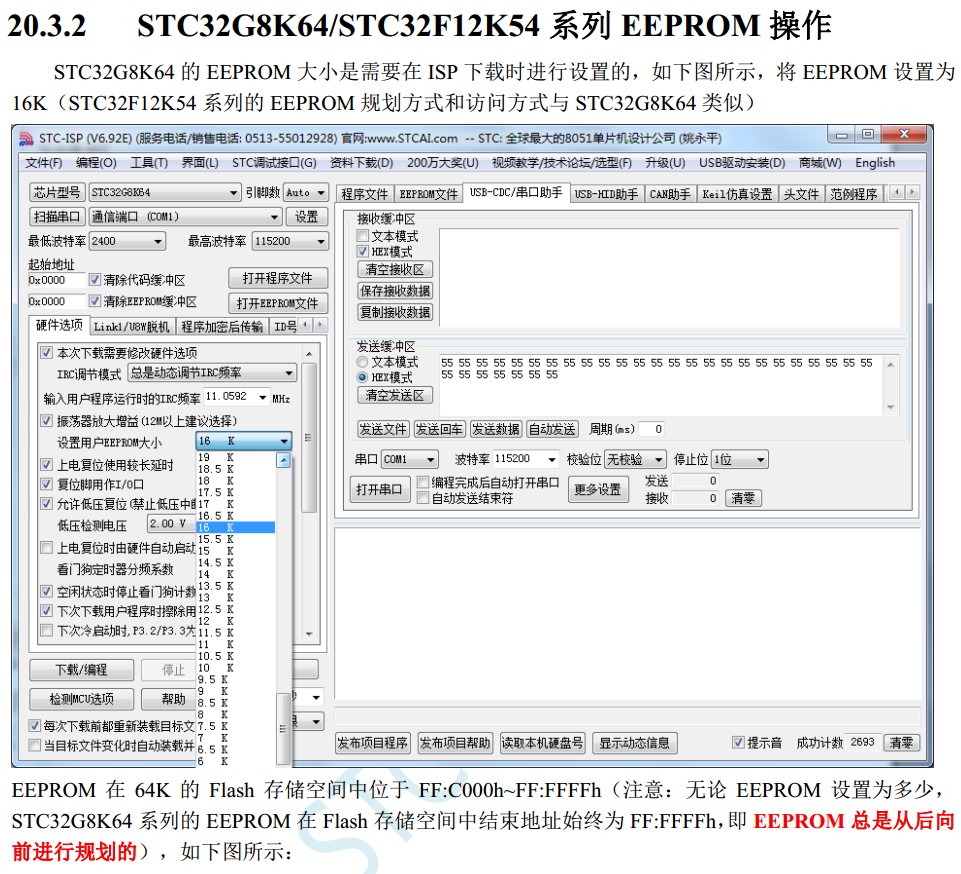
Task: Click code start address 0x0000 field beside 清除代码缓冲区
Action: [56, 280]
